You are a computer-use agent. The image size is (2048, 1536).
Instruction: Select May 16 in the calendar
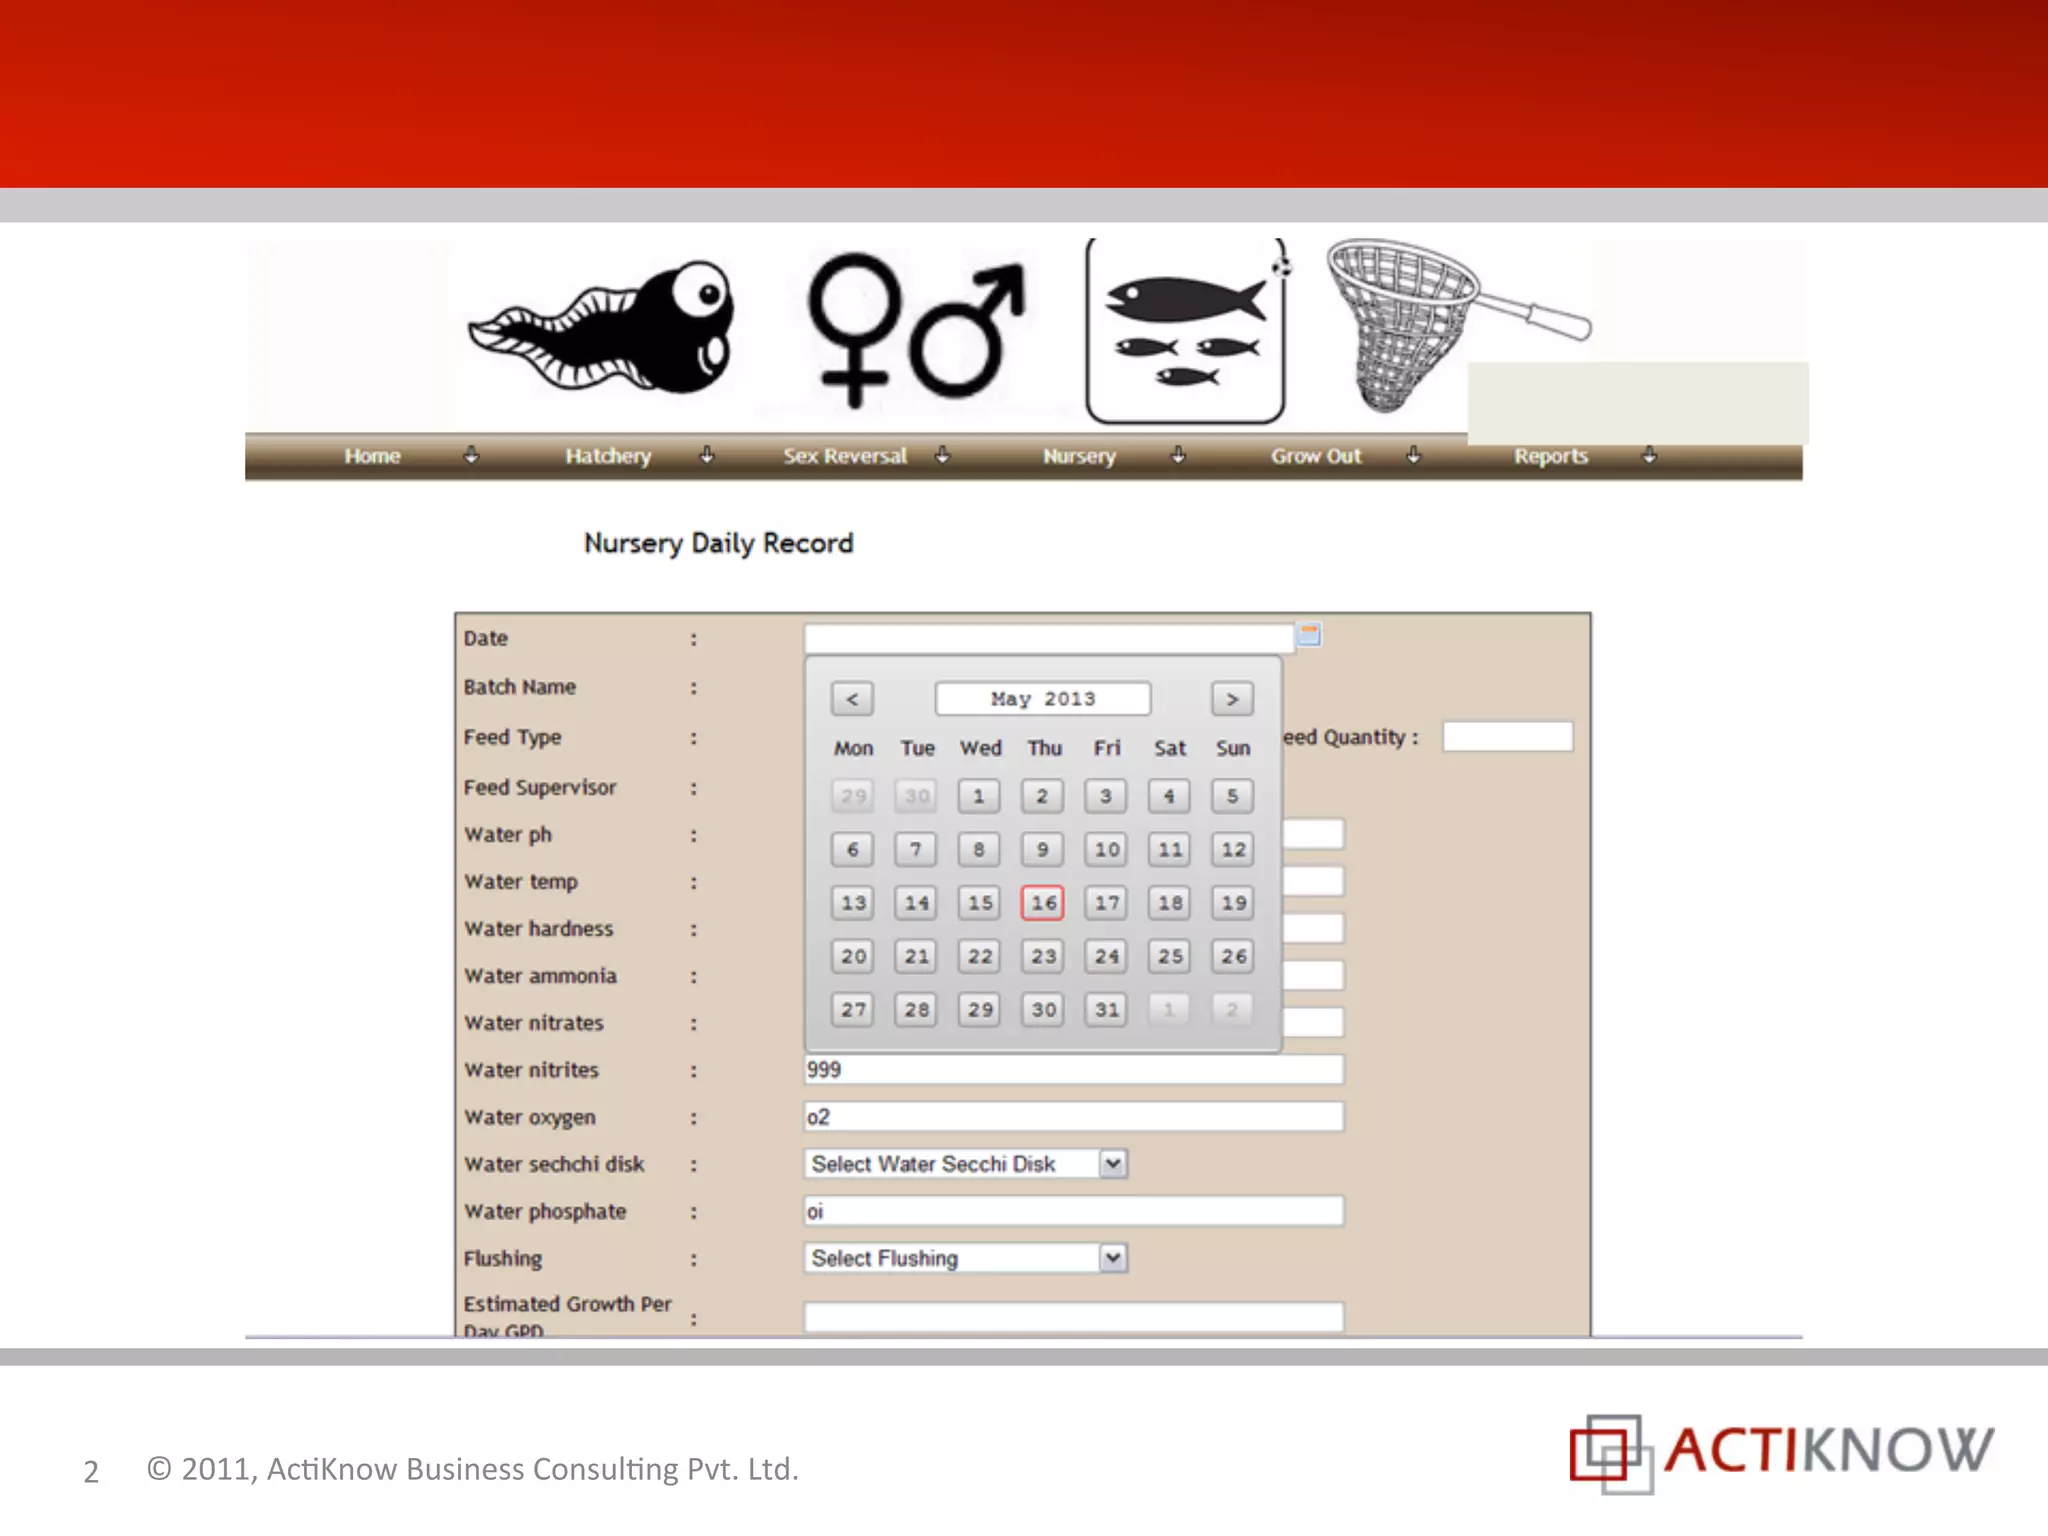point(1043,903)
